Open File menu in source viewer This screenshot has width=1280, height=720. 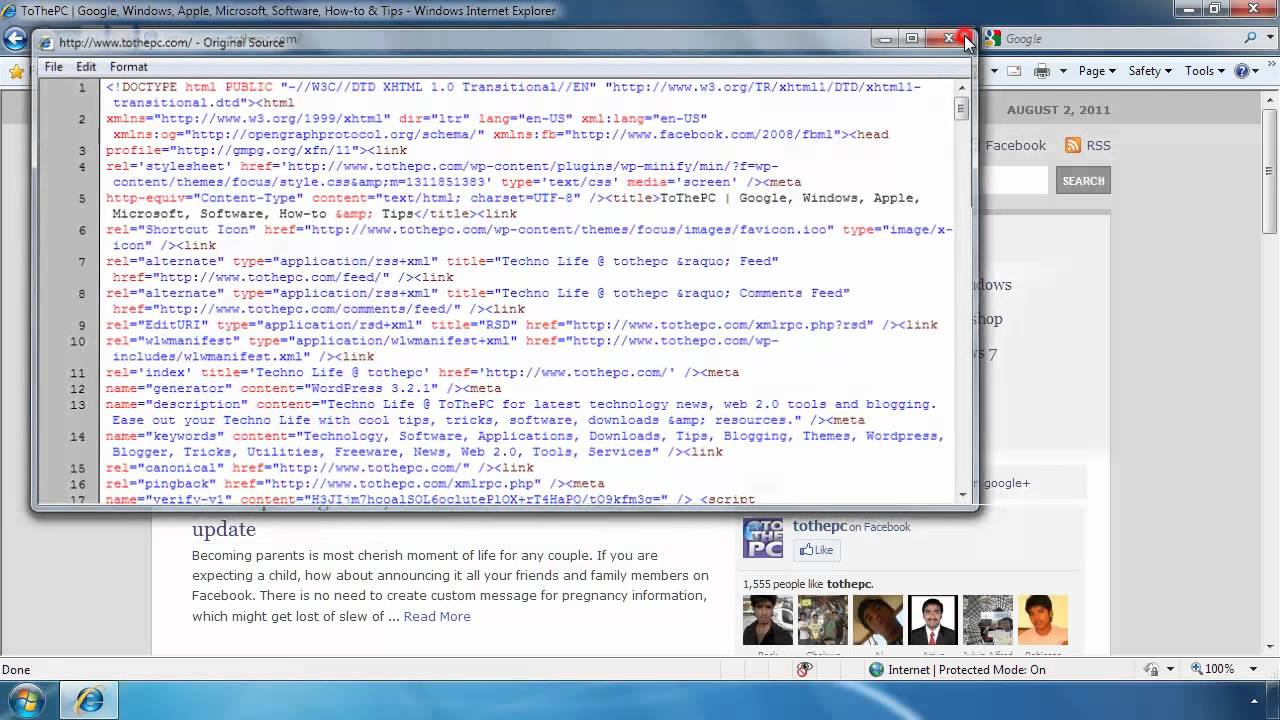(x=54, y=67)
